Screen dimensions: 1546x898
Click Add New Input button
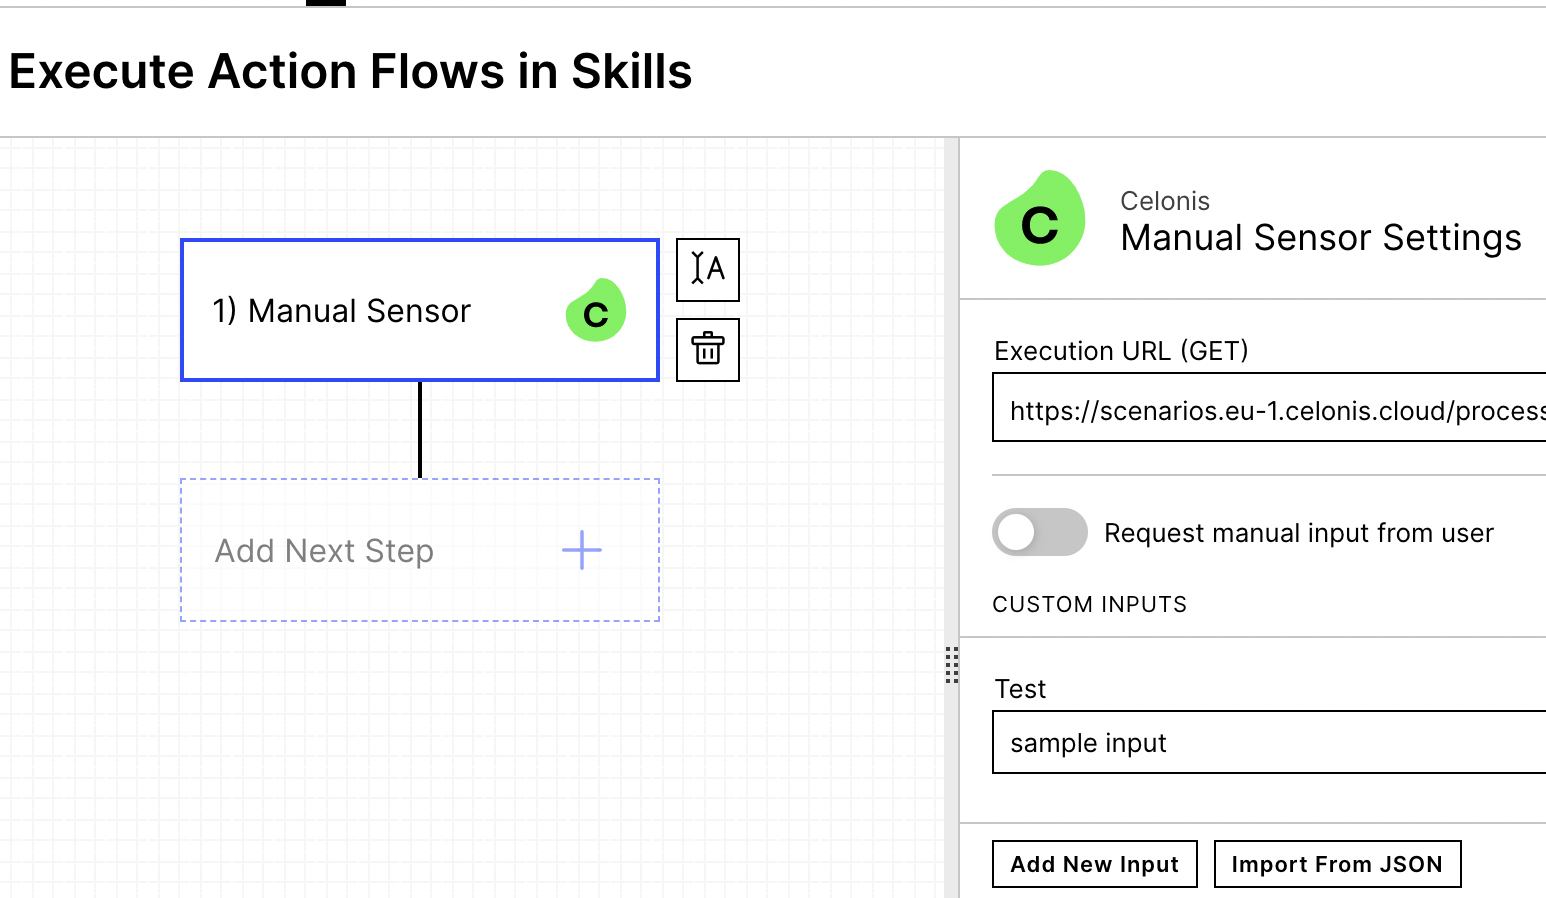[x=1095, y=864]
